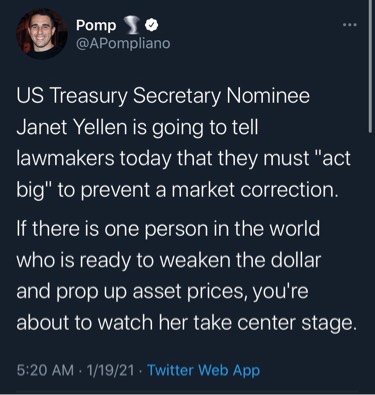
Task: Click the vertical scrollbar thumb at right edge
Action: coord(370,67)
